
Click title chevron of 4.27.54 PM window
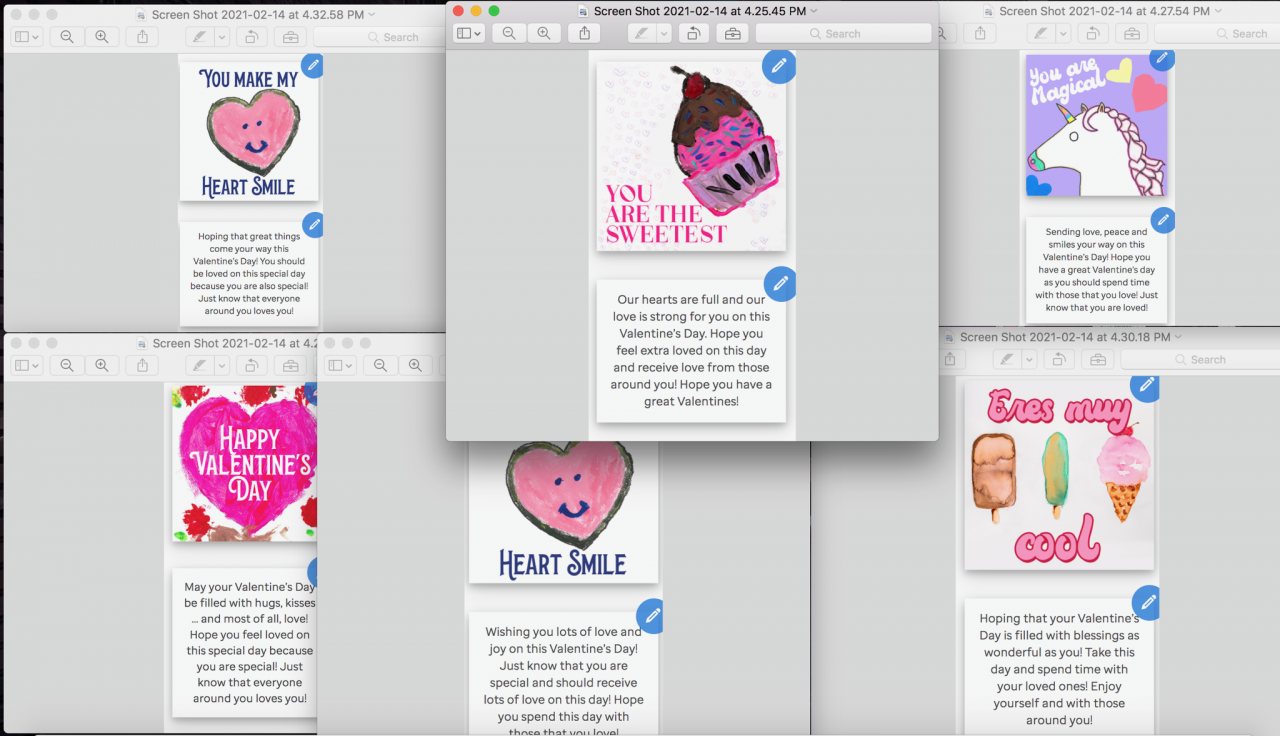point(1218,10)
